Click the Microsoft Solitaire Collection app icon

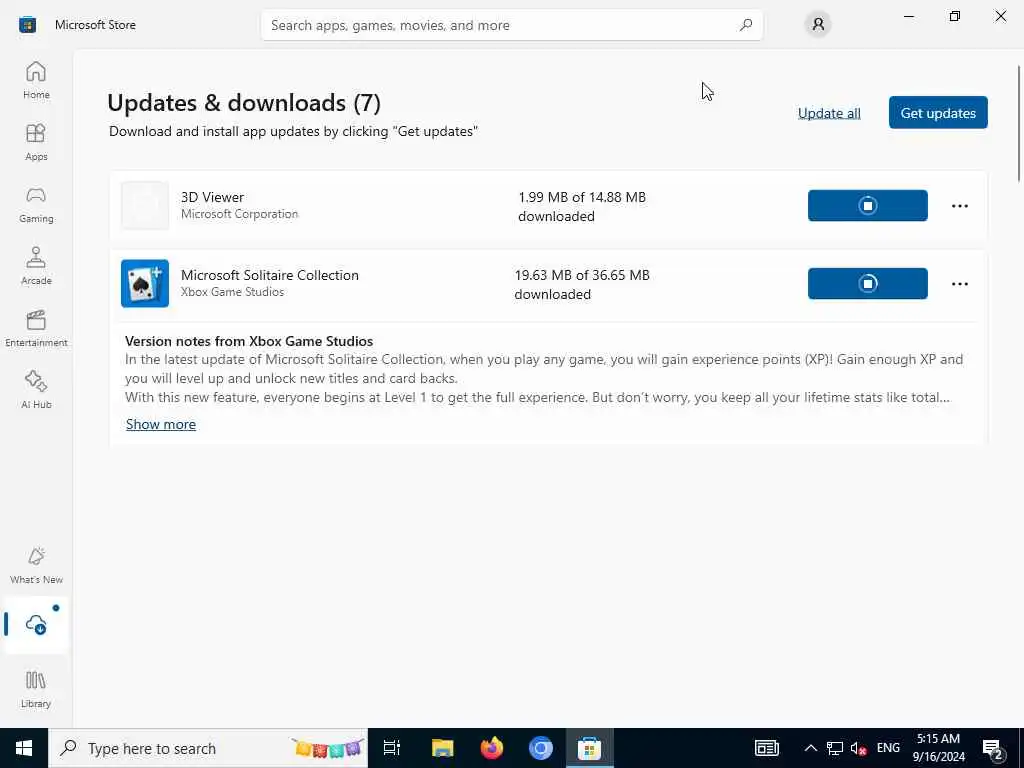[145, 283]
